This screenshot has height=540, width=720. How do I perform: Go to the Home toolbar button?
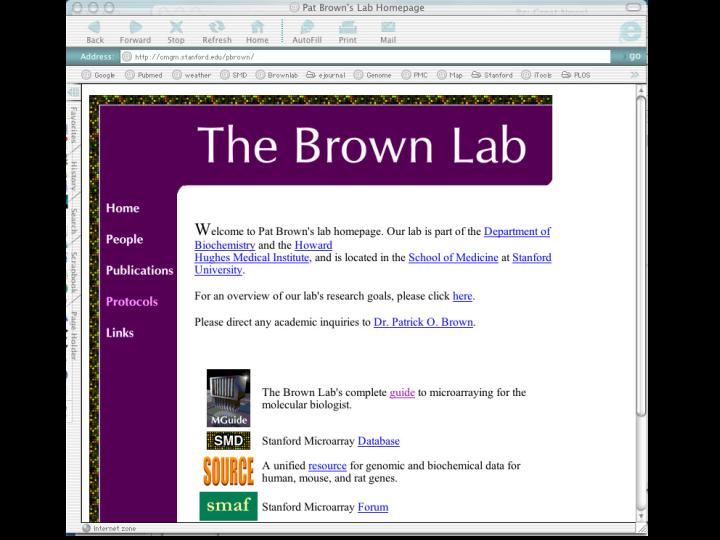click(257, 32)
